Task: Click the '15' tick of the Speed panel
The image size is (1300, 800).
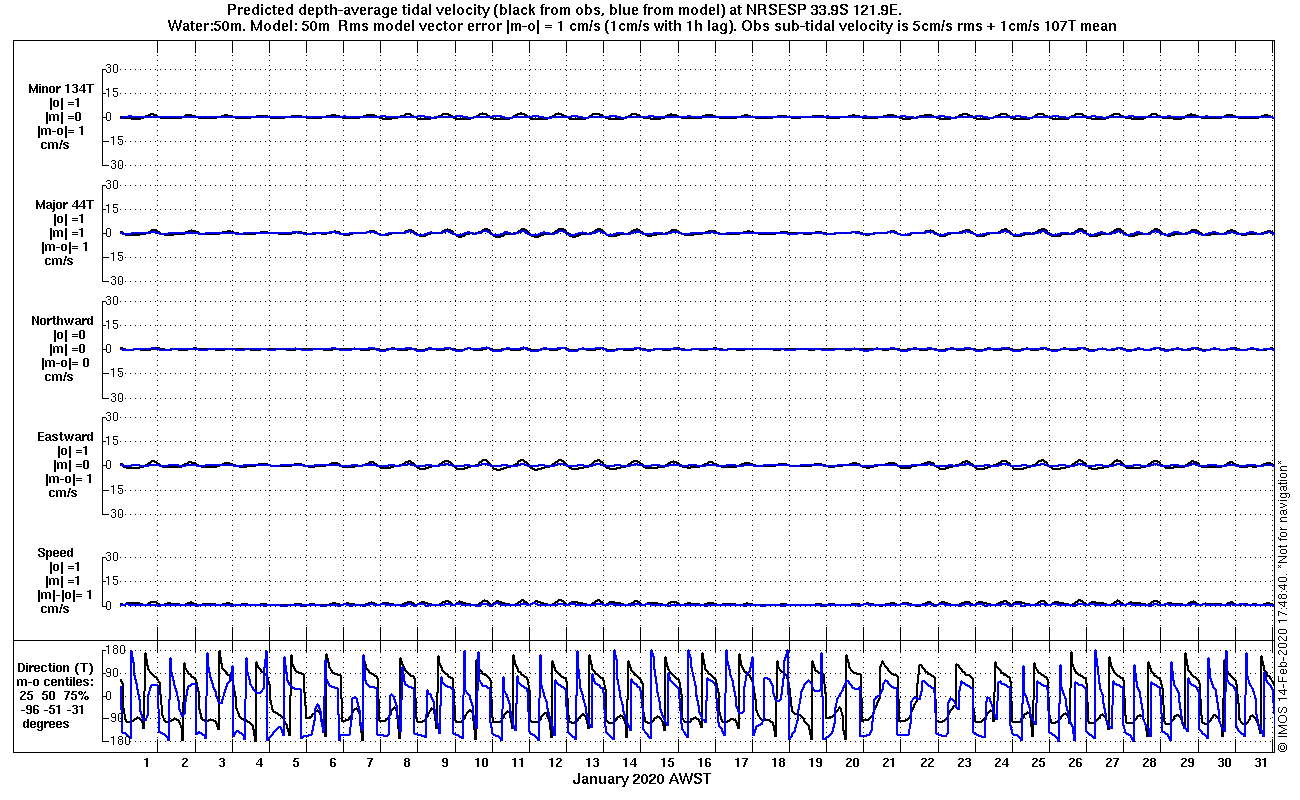Action: coord(113,581)
